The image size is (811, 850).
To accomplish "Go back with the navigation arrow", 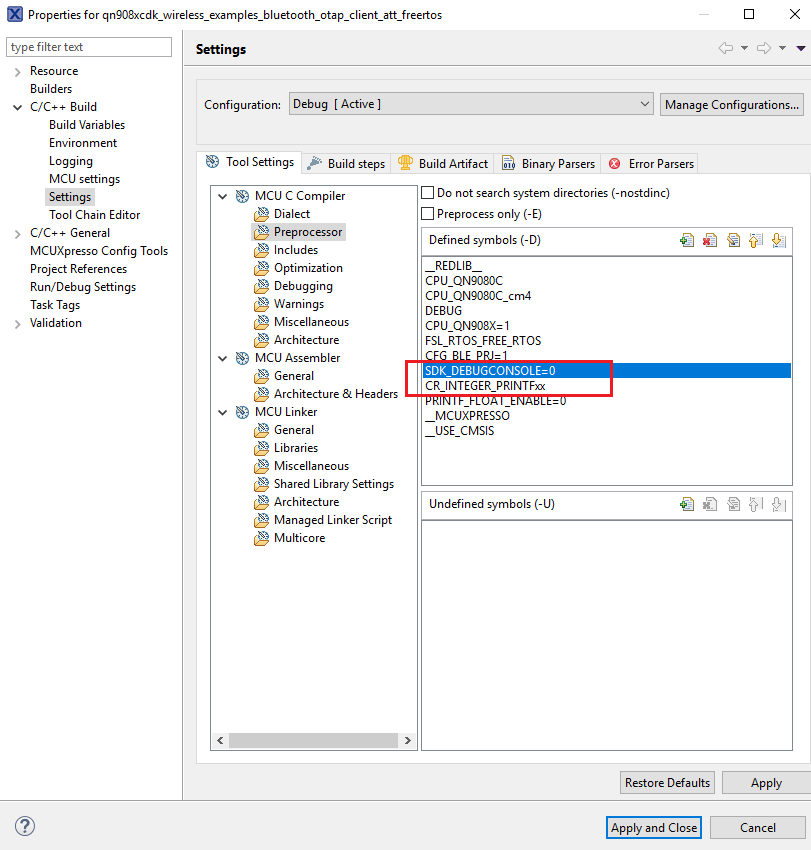I will (x=726, y=48).
